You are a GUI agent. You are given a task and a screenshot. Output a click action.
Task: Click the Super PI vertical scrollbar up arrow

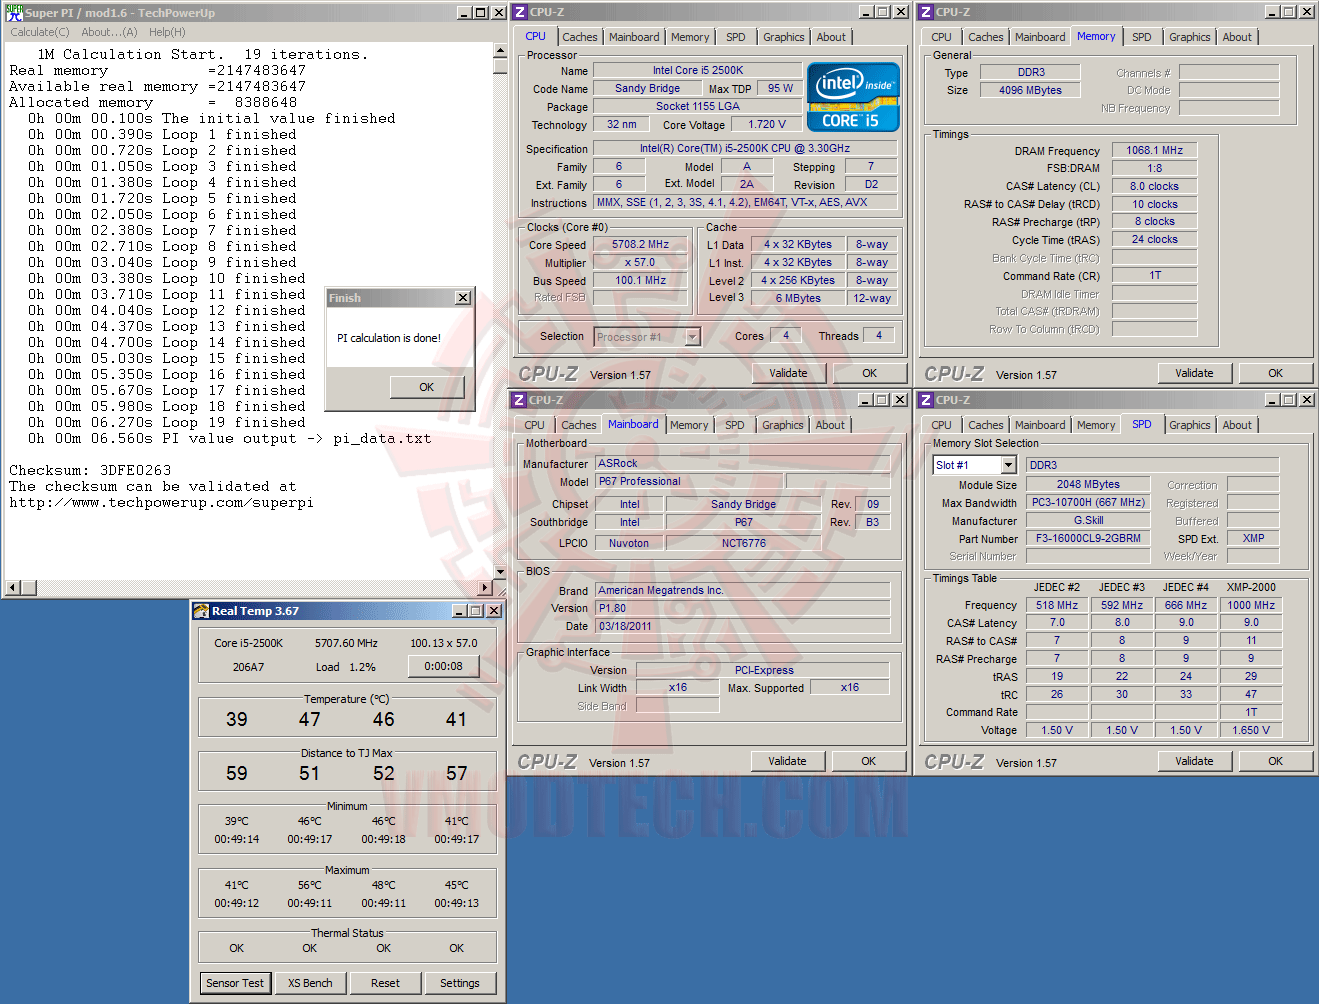pyautogui.click(x=500, y=51)
